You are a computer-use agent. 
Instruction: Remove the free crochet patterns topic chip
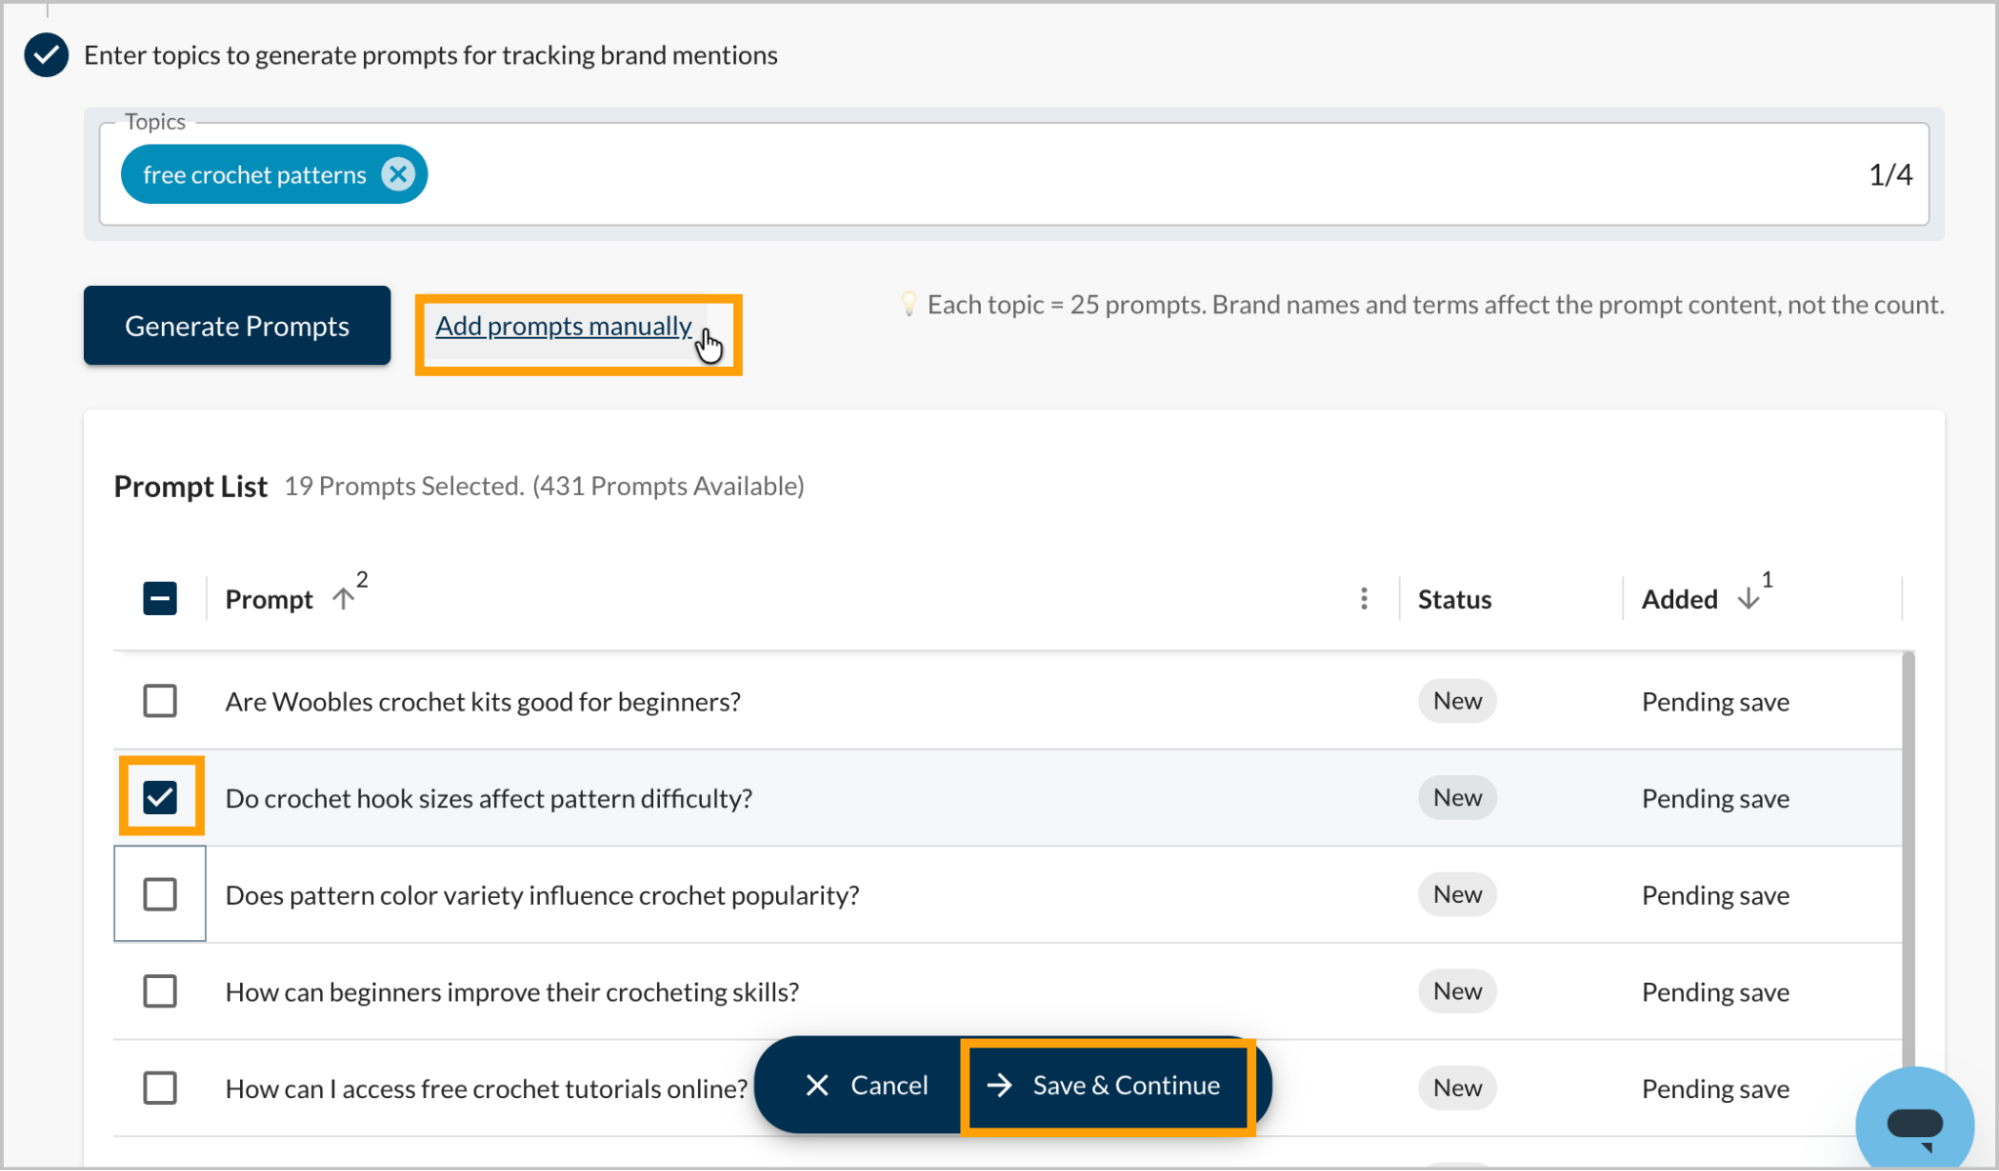click(x=398, y=175)
